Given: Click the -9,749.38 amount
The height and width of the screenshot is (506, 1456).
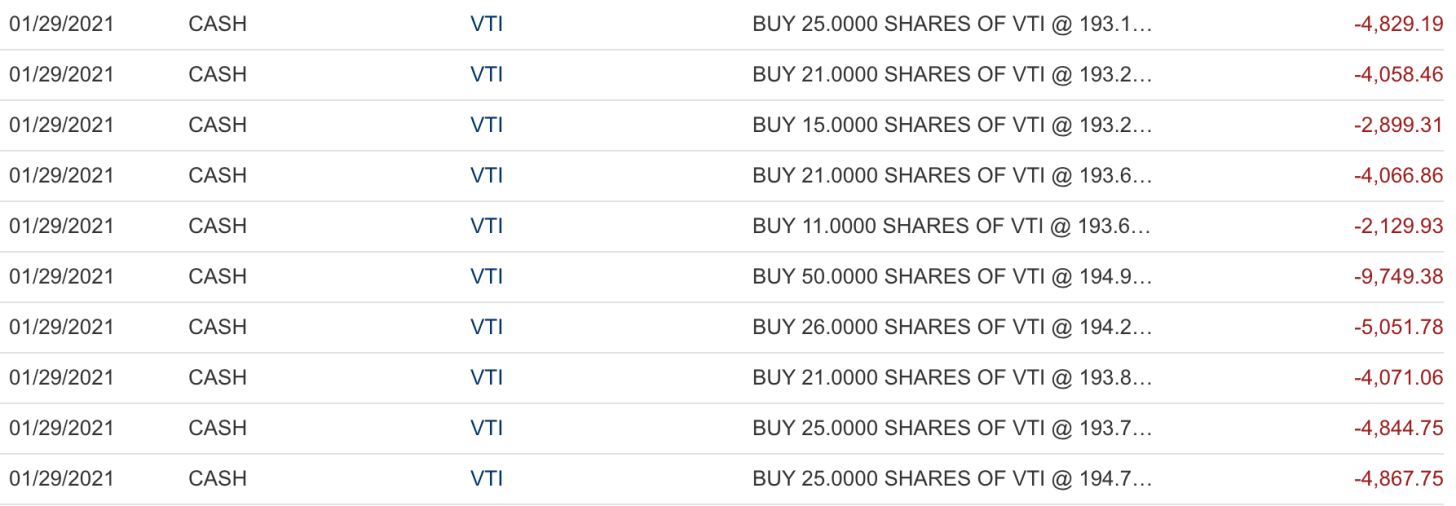Looking at the screenshot, I should (x=1398, y=276).
